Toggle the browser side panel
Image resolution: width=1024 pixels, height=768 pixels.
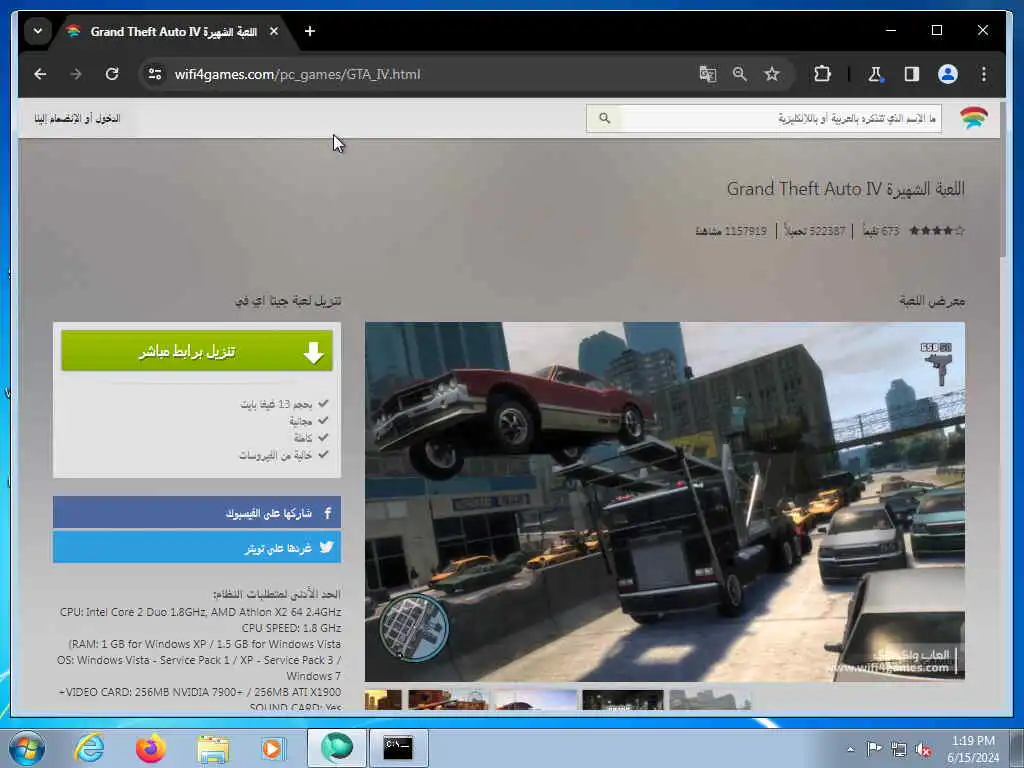coord(912,74)
